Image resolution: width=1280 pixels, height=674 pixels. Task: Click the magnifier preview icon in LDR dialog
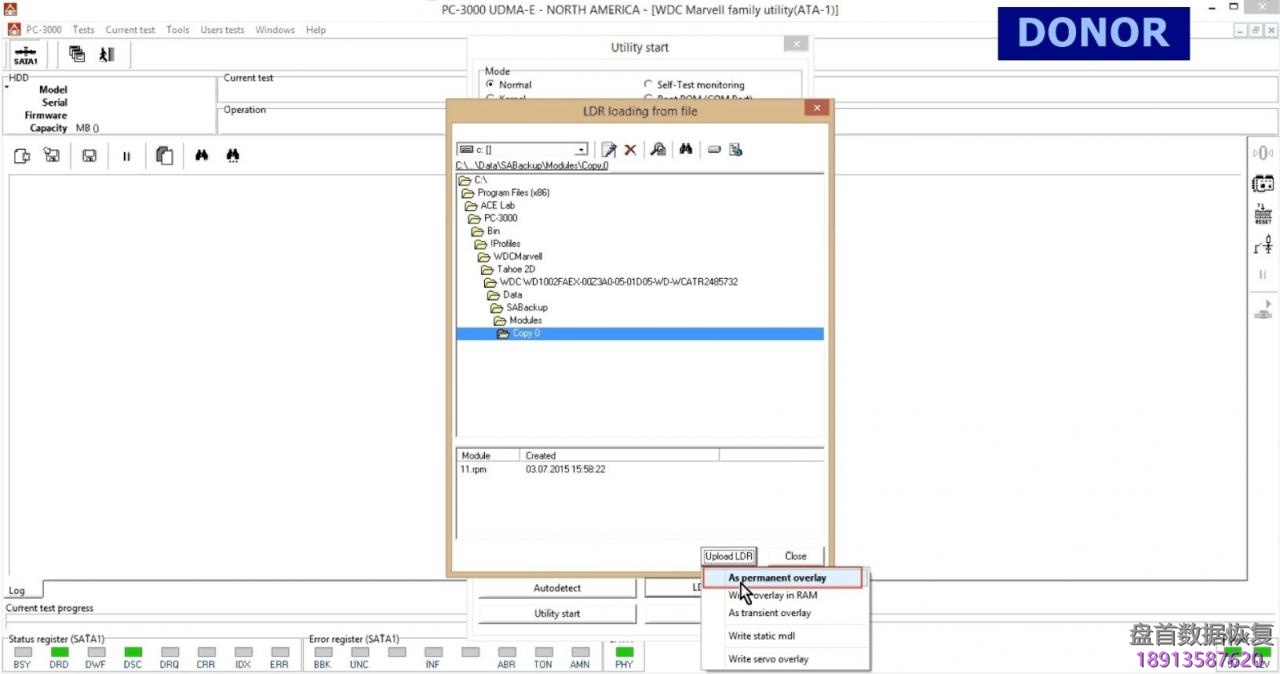tap(658, 150)
